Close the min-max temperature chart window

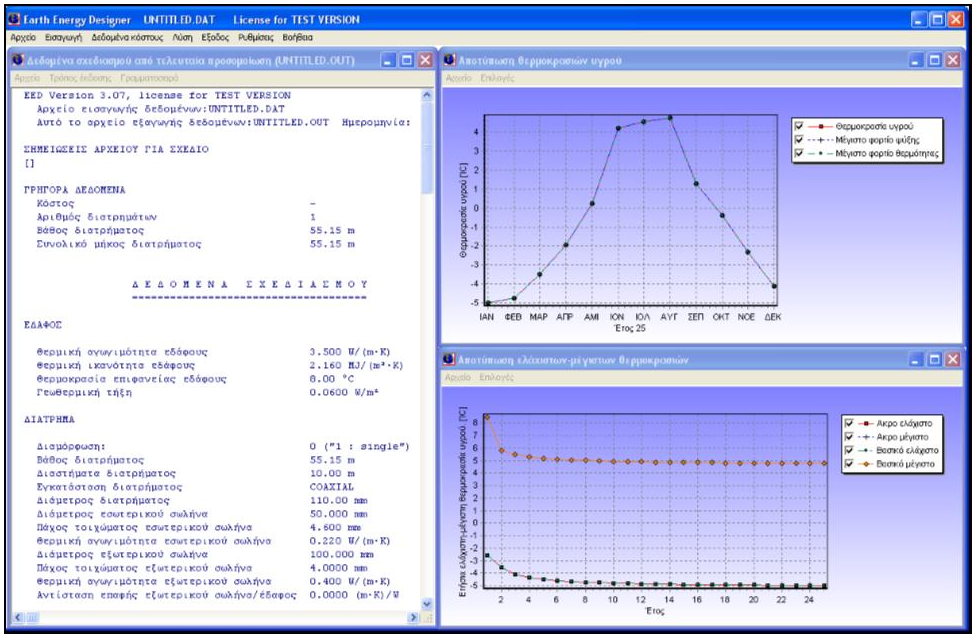coord(951,359)
